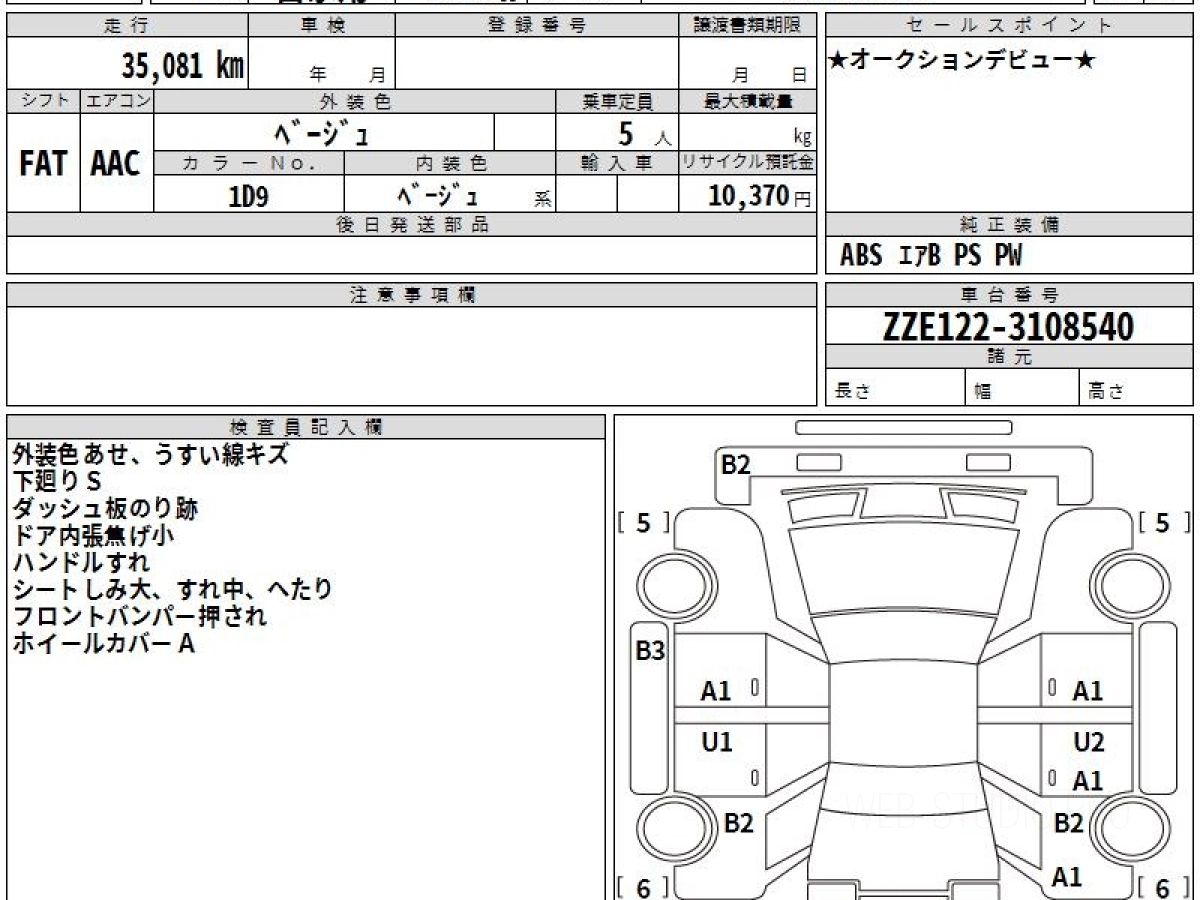Select the AAC air conditioner value

point(117,163)
